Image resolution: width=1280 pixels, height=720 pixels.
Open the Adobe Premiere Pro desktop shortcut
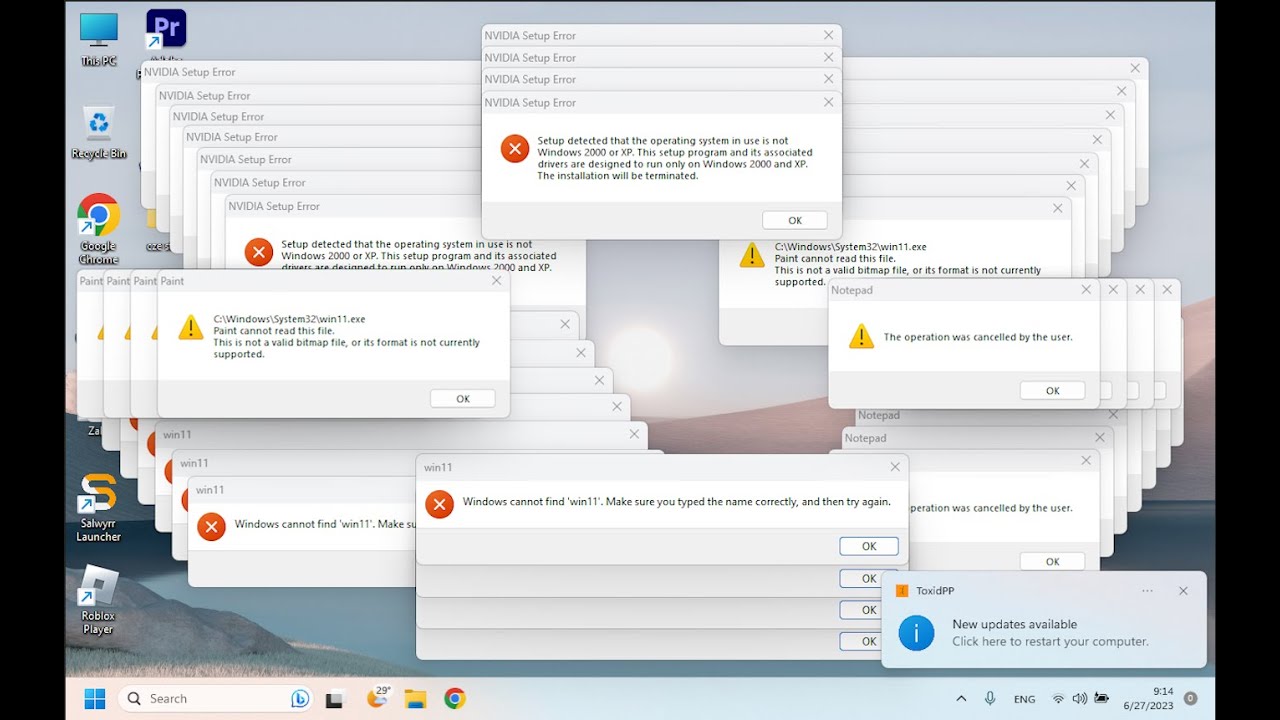tap(165, 30)
